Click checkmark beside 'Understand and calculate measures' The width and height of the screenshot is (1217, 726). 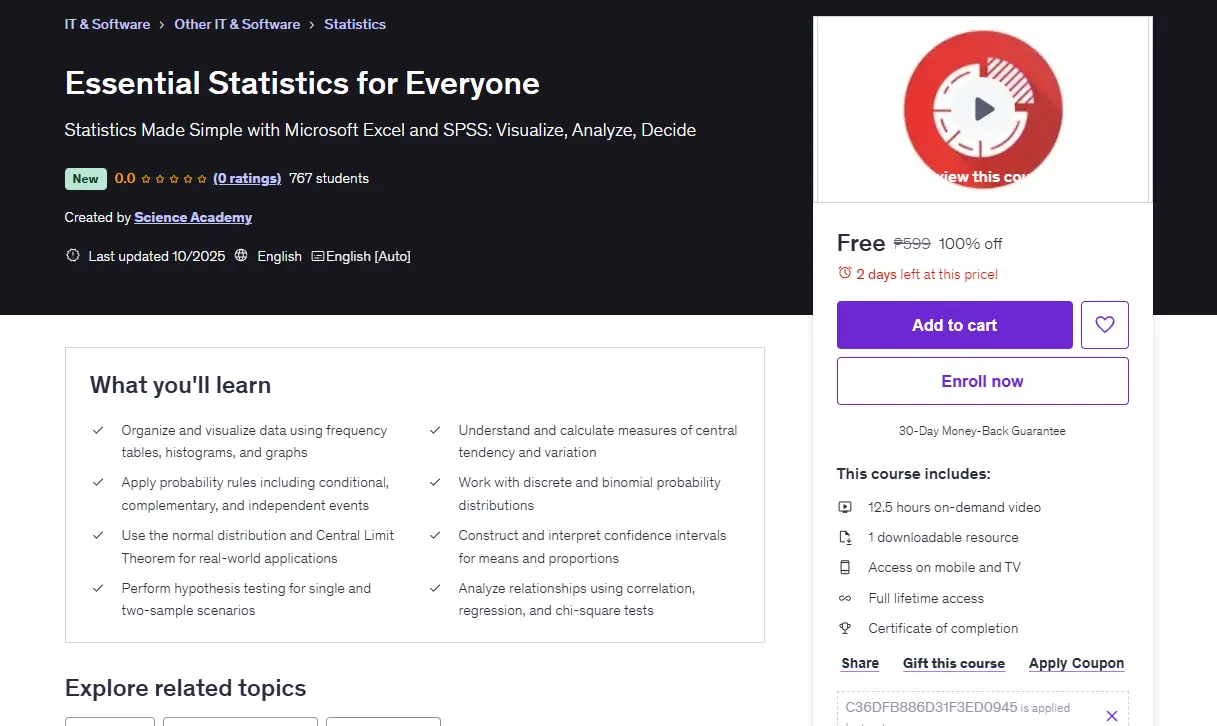pyautogui.click(x=435, y=430)
